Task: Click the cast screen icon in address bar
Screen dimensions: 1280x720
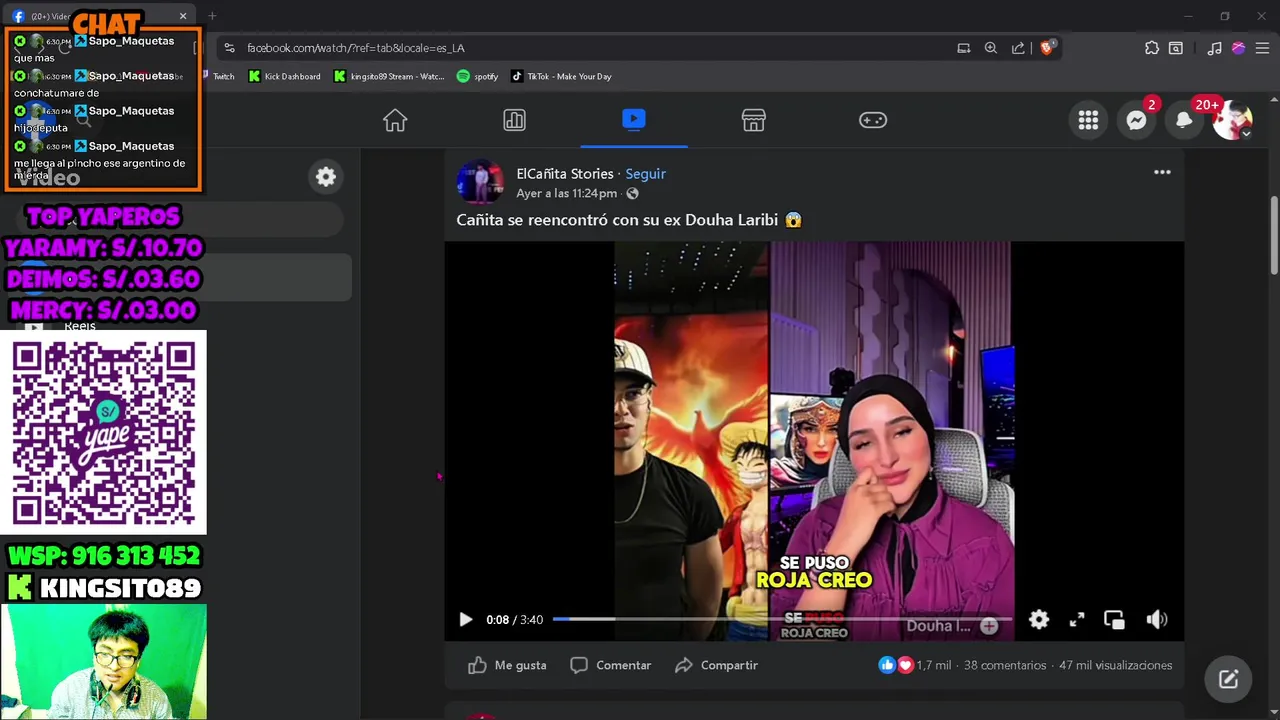Action: tap(963, 48)
